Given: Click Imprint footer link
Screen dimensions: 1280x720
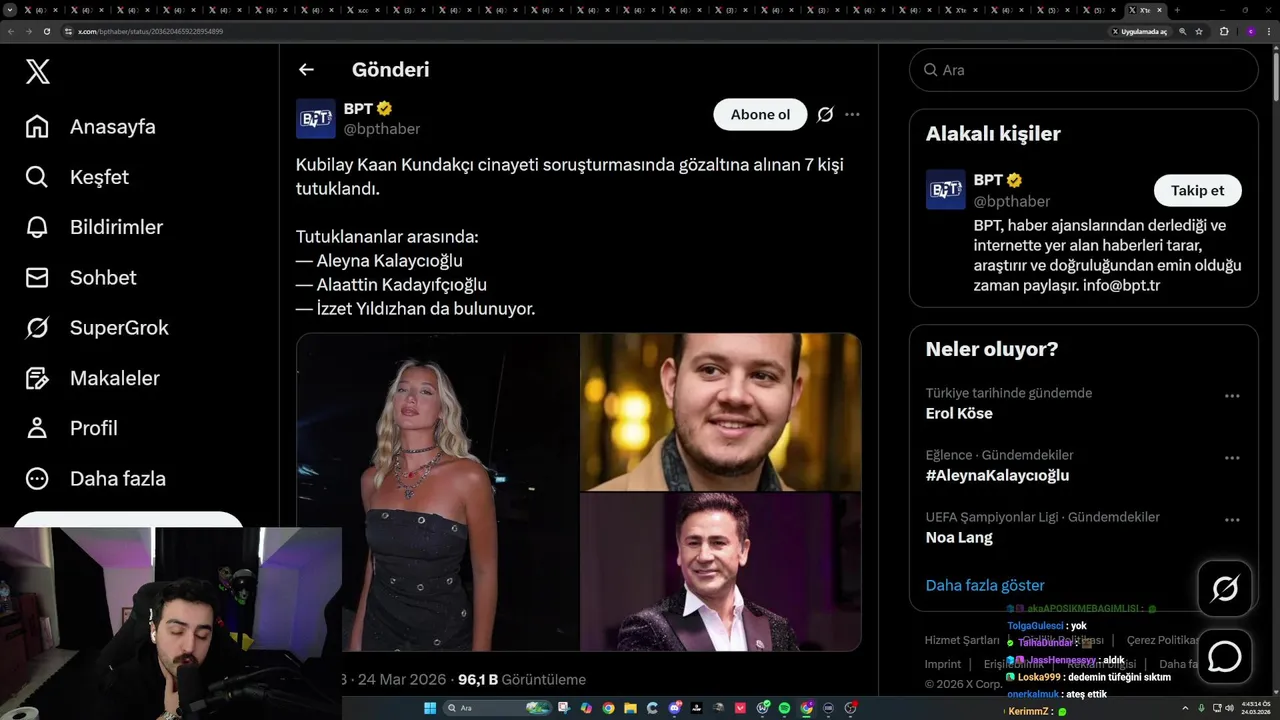Looking at the screenshot, I should point(943,664).
